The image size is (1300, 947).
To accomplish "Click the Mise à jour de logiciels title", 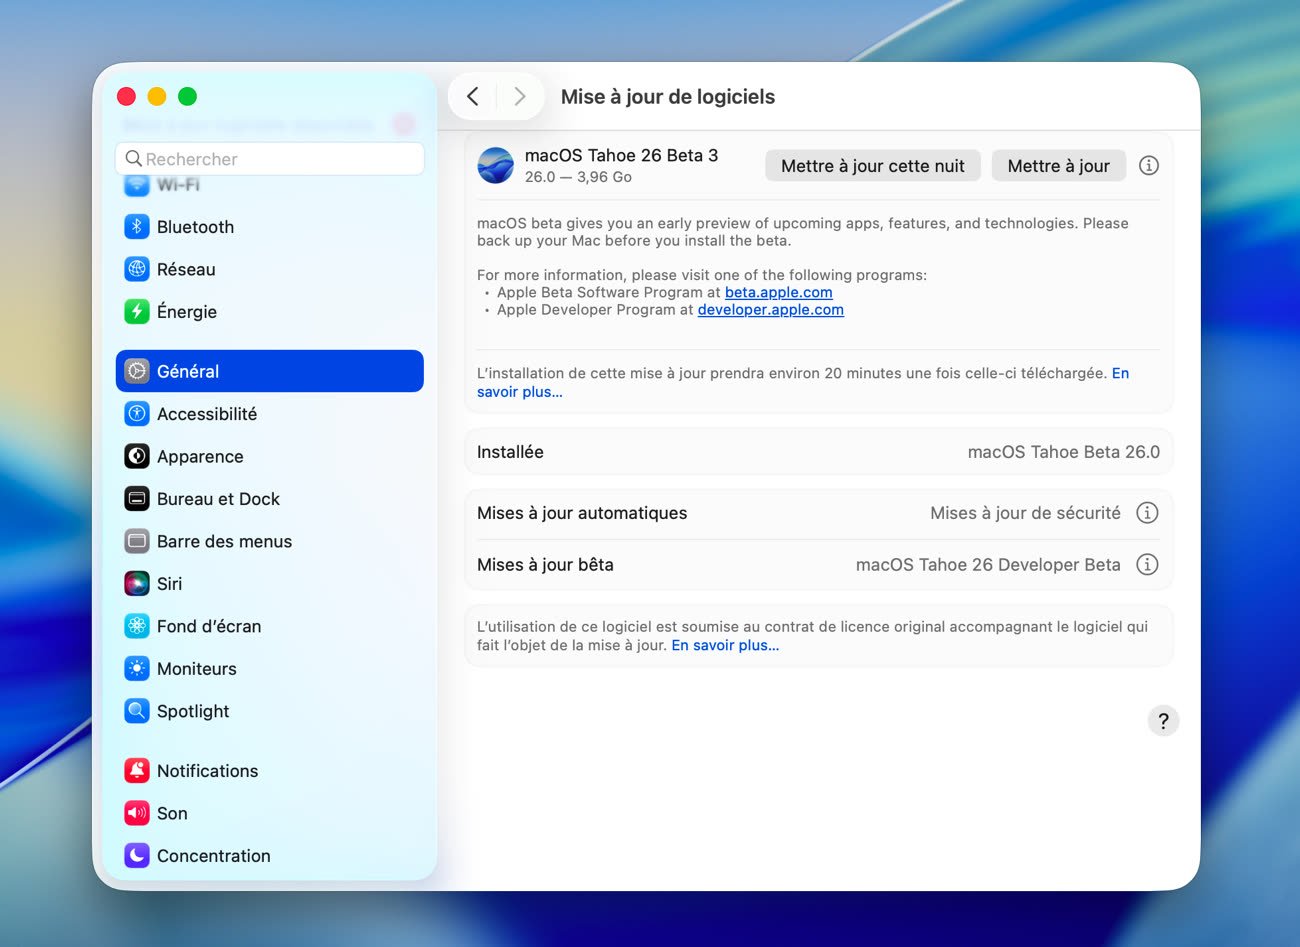I will (668, 97).
